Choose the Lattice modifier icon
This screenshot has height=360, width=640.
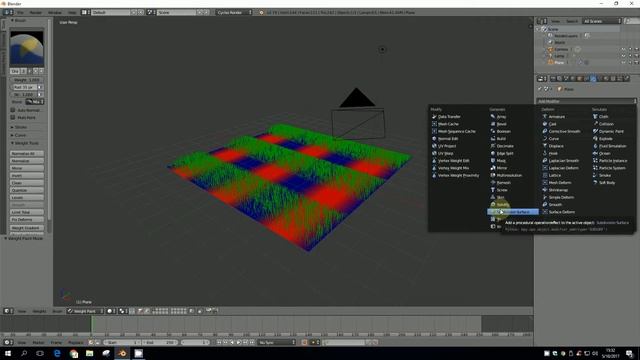[x=544, y=175]
